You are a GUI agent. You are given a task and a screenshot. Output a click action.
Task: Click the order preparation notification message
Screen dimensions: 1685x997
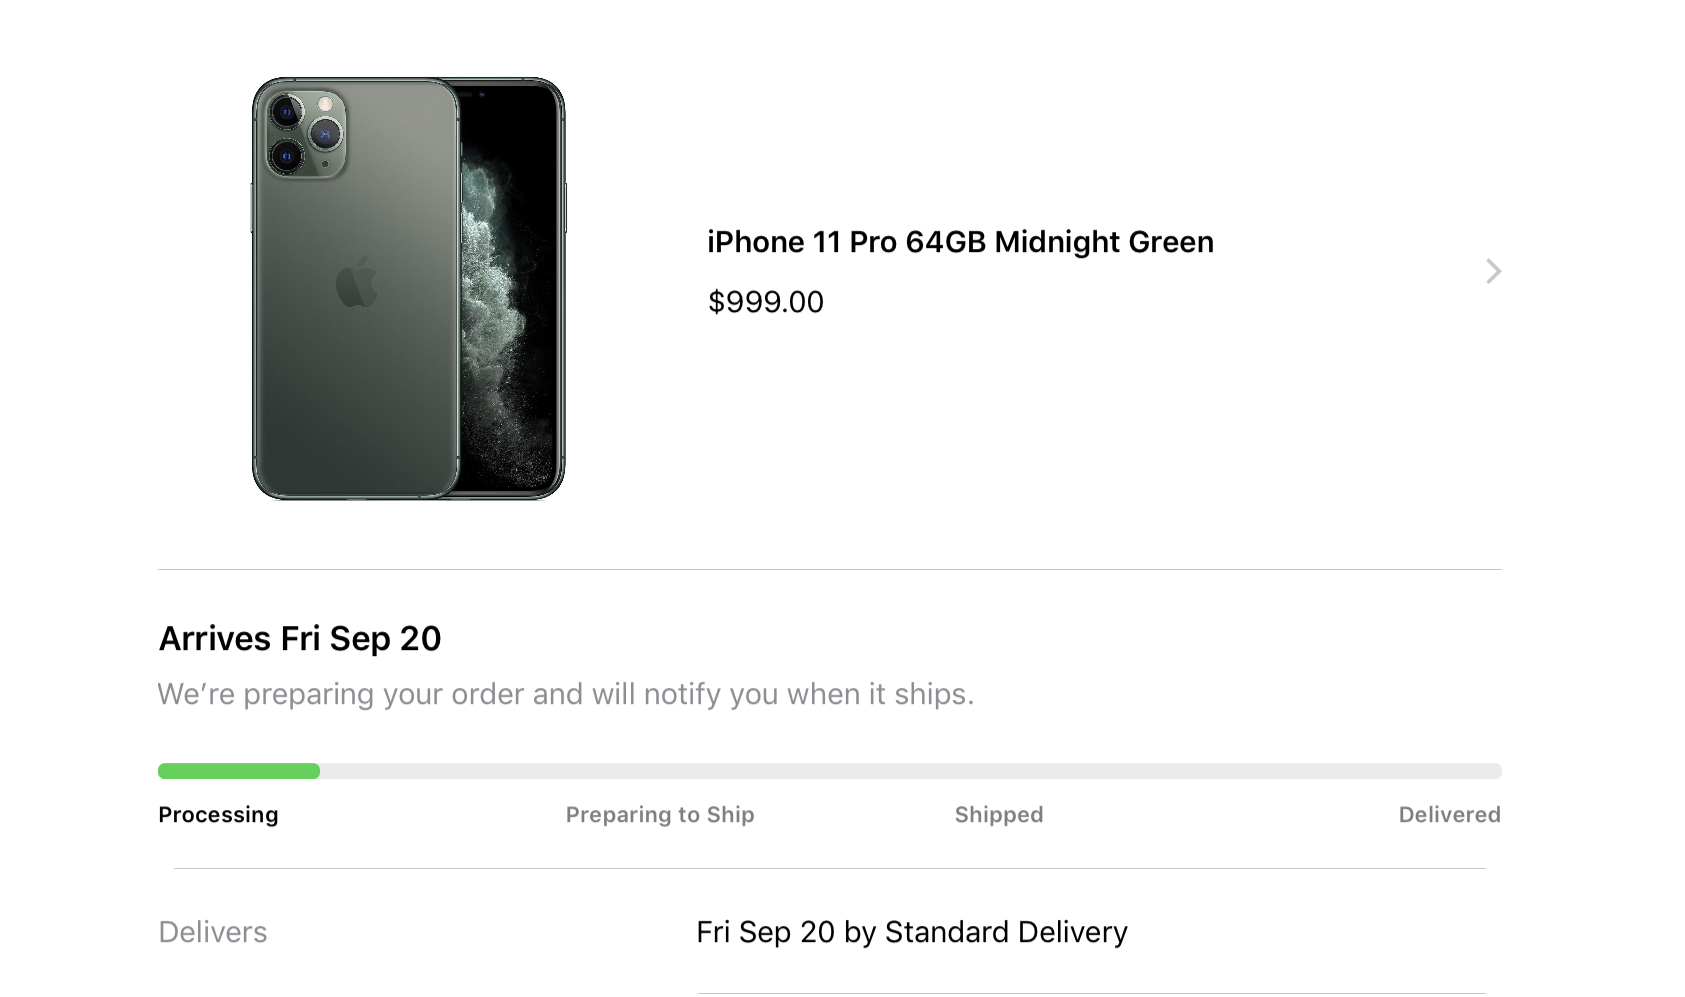pyautogui.click(x=566, y=694)
